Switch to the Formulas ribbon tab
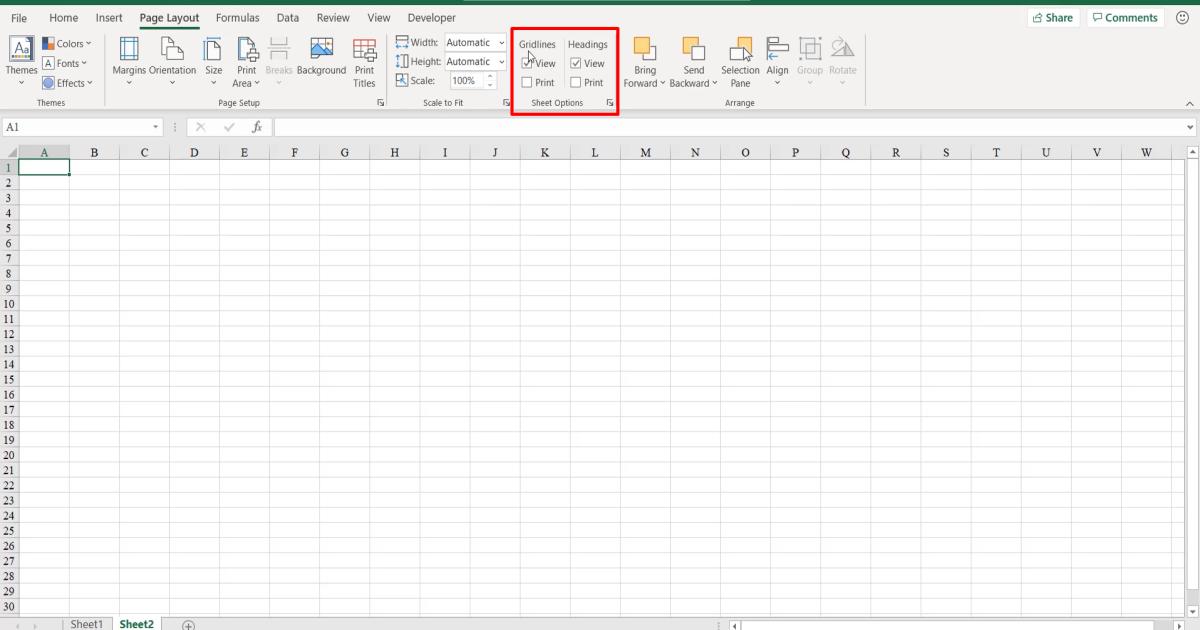 coord(237,17)
